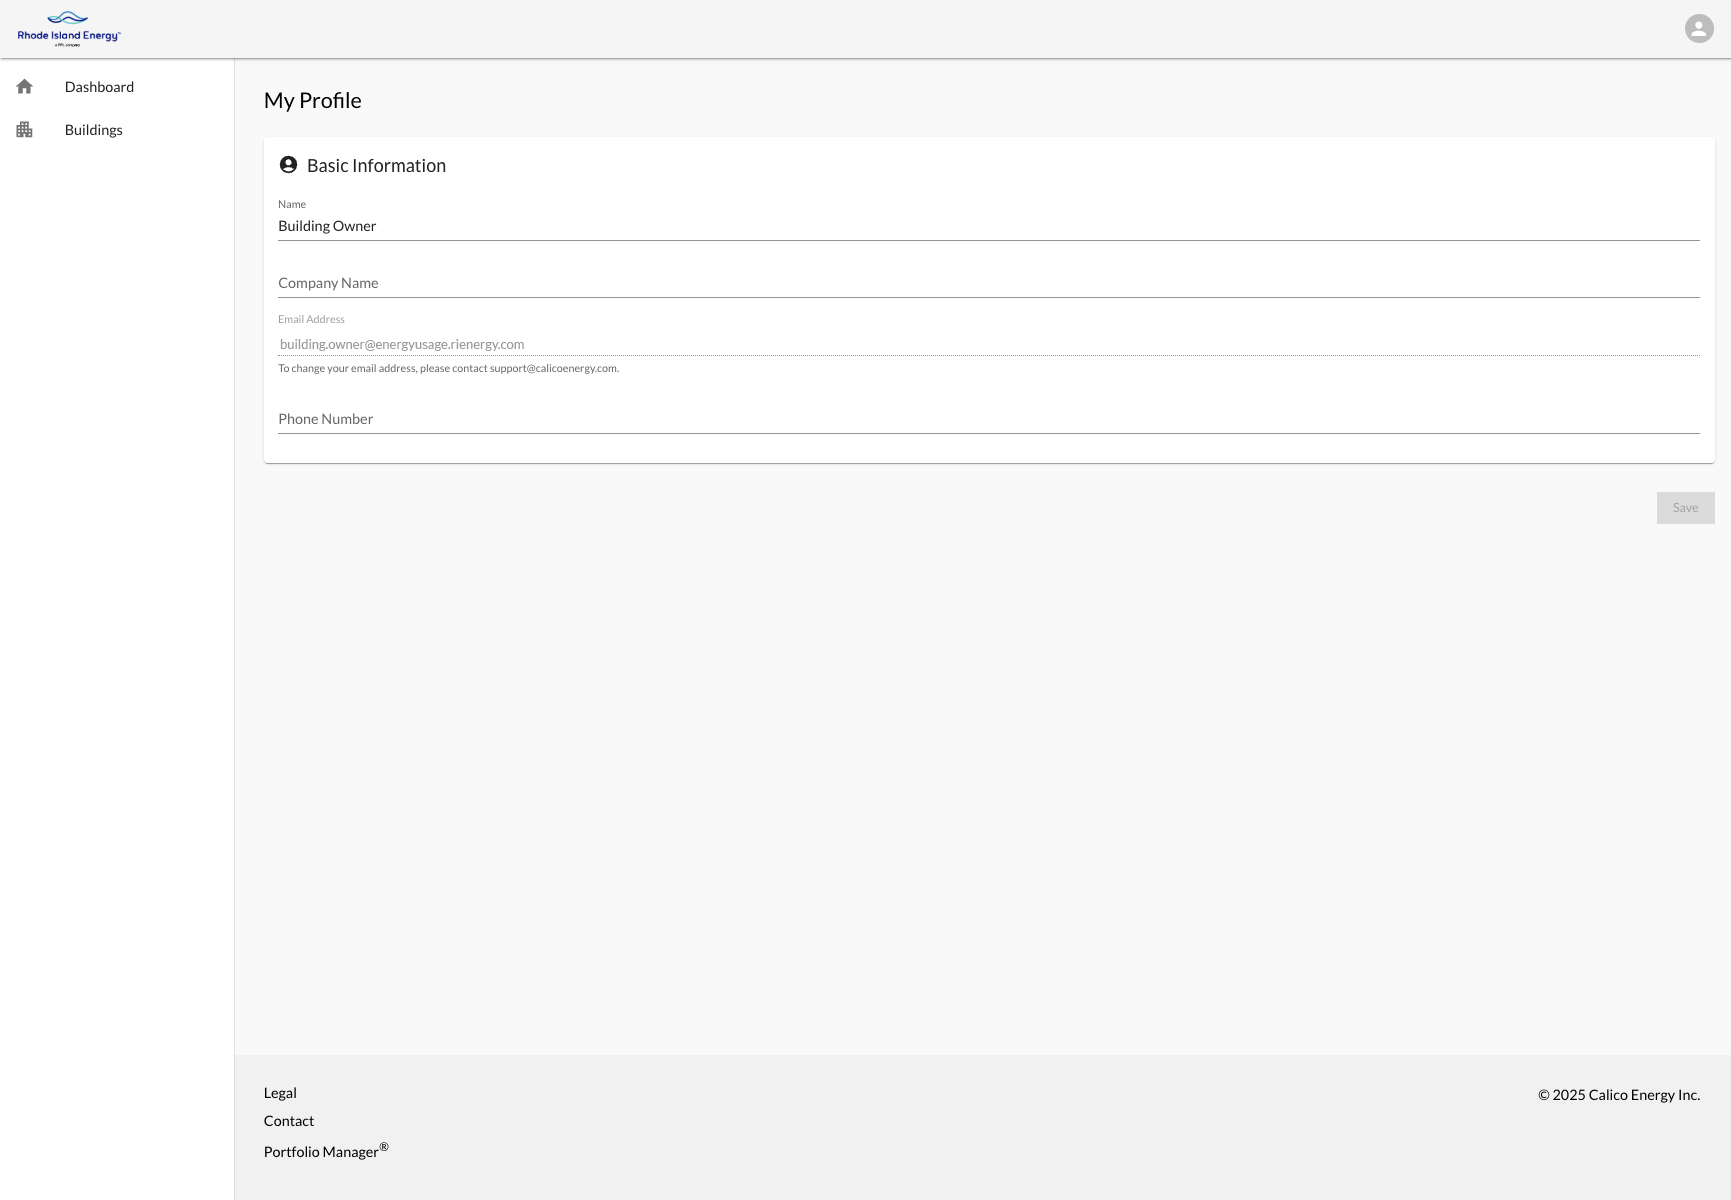Open Buildings from the sidebar menu

[93, 130]
